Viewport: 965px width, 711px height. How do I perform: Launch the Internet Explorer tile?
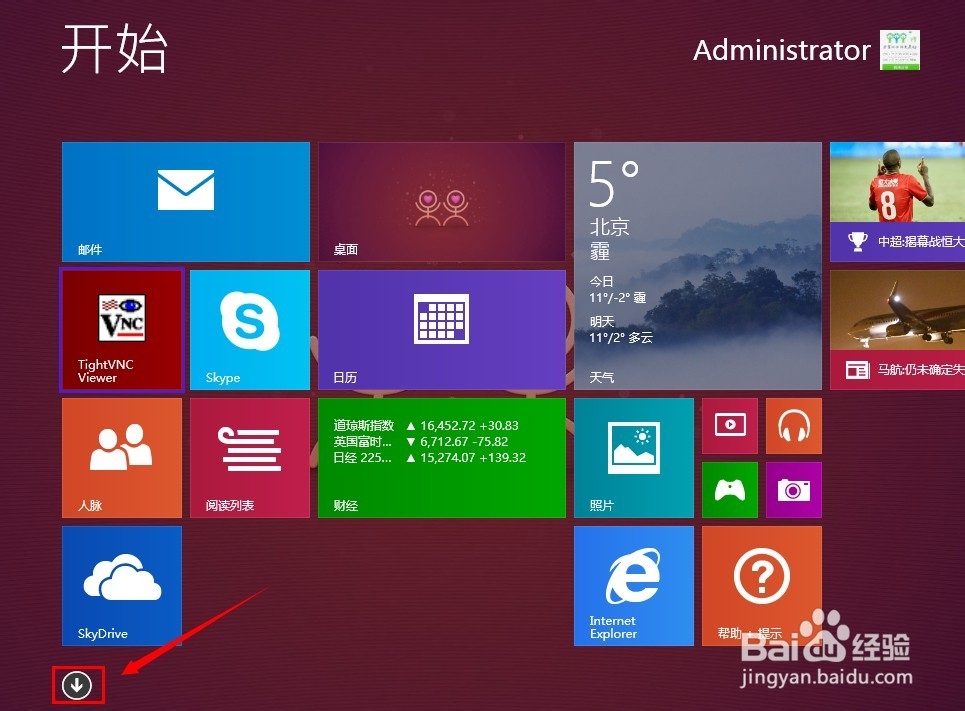click(x=634, y=586)
